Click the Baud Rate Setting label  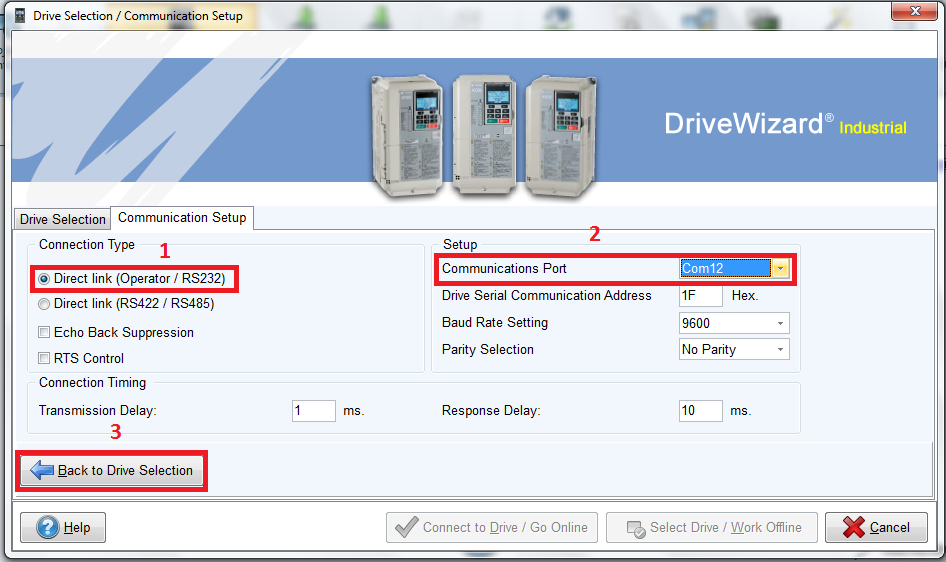(x=495, y=323)
